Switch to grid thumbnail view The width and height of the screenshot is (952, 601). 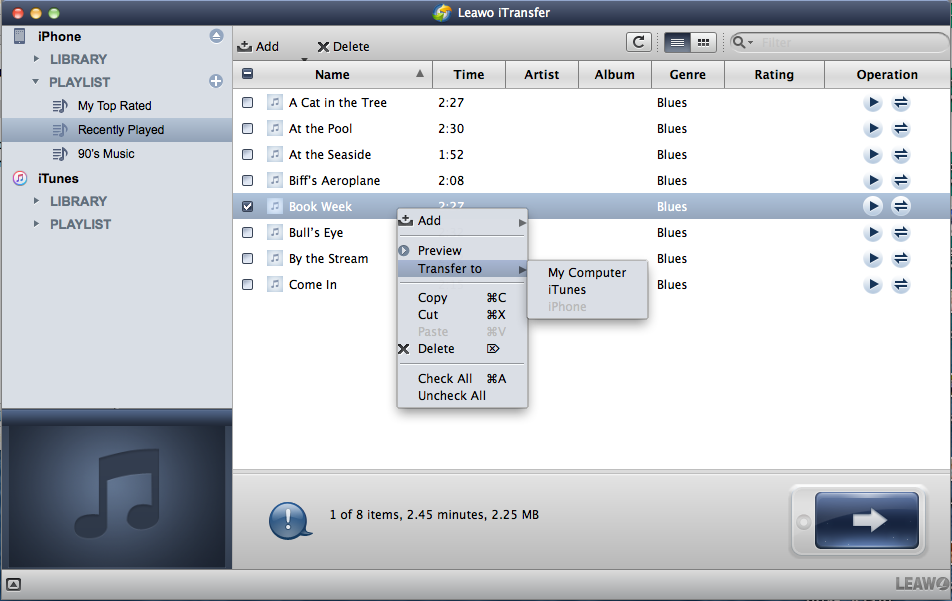704,42
